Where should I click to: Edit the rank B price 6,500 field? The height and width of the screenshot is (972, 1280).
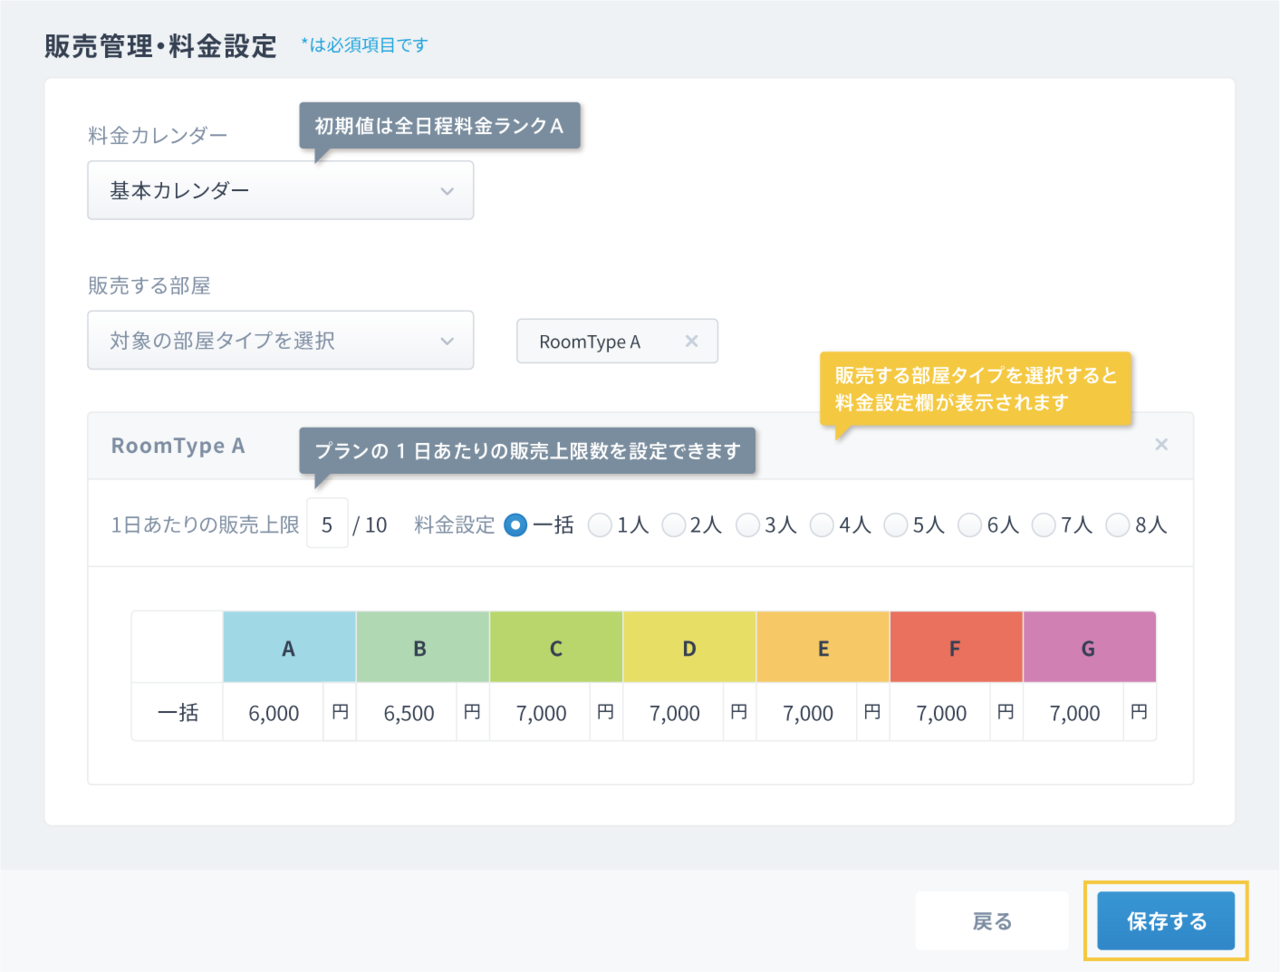tap(408, 713)
